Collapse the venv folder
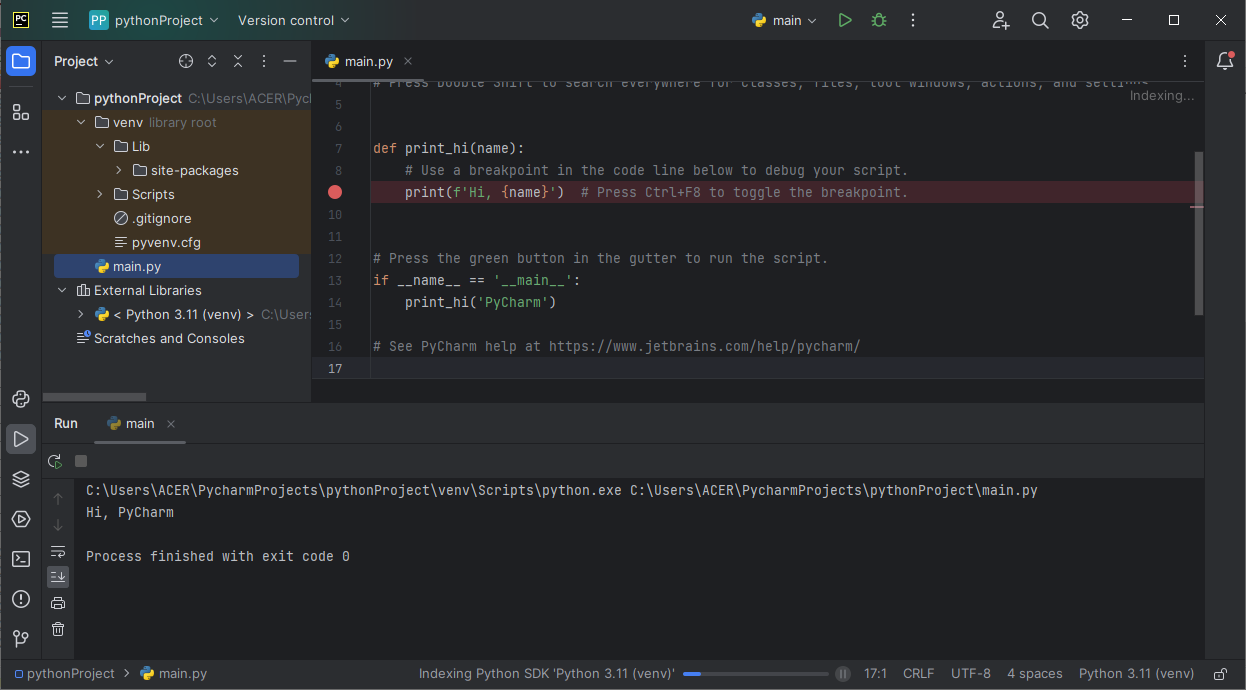 pos(81,122)
